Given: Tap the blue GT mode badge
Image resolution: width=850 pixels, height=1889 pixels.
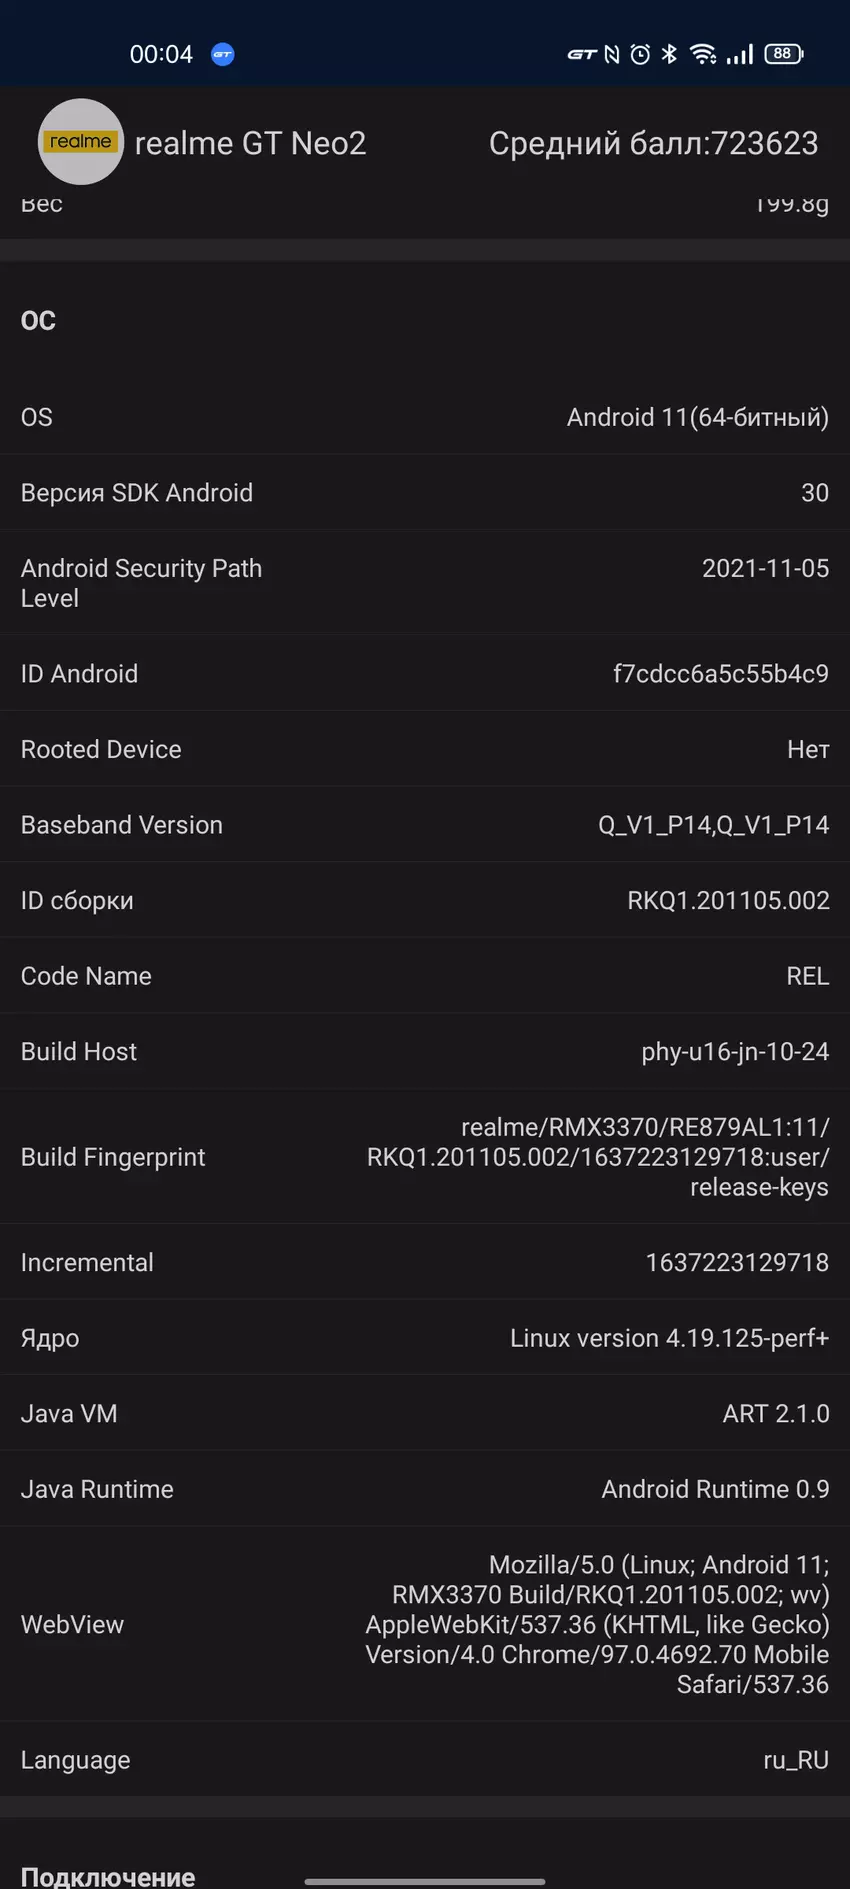Looking at the screenshot, I should tap(223, 55).
